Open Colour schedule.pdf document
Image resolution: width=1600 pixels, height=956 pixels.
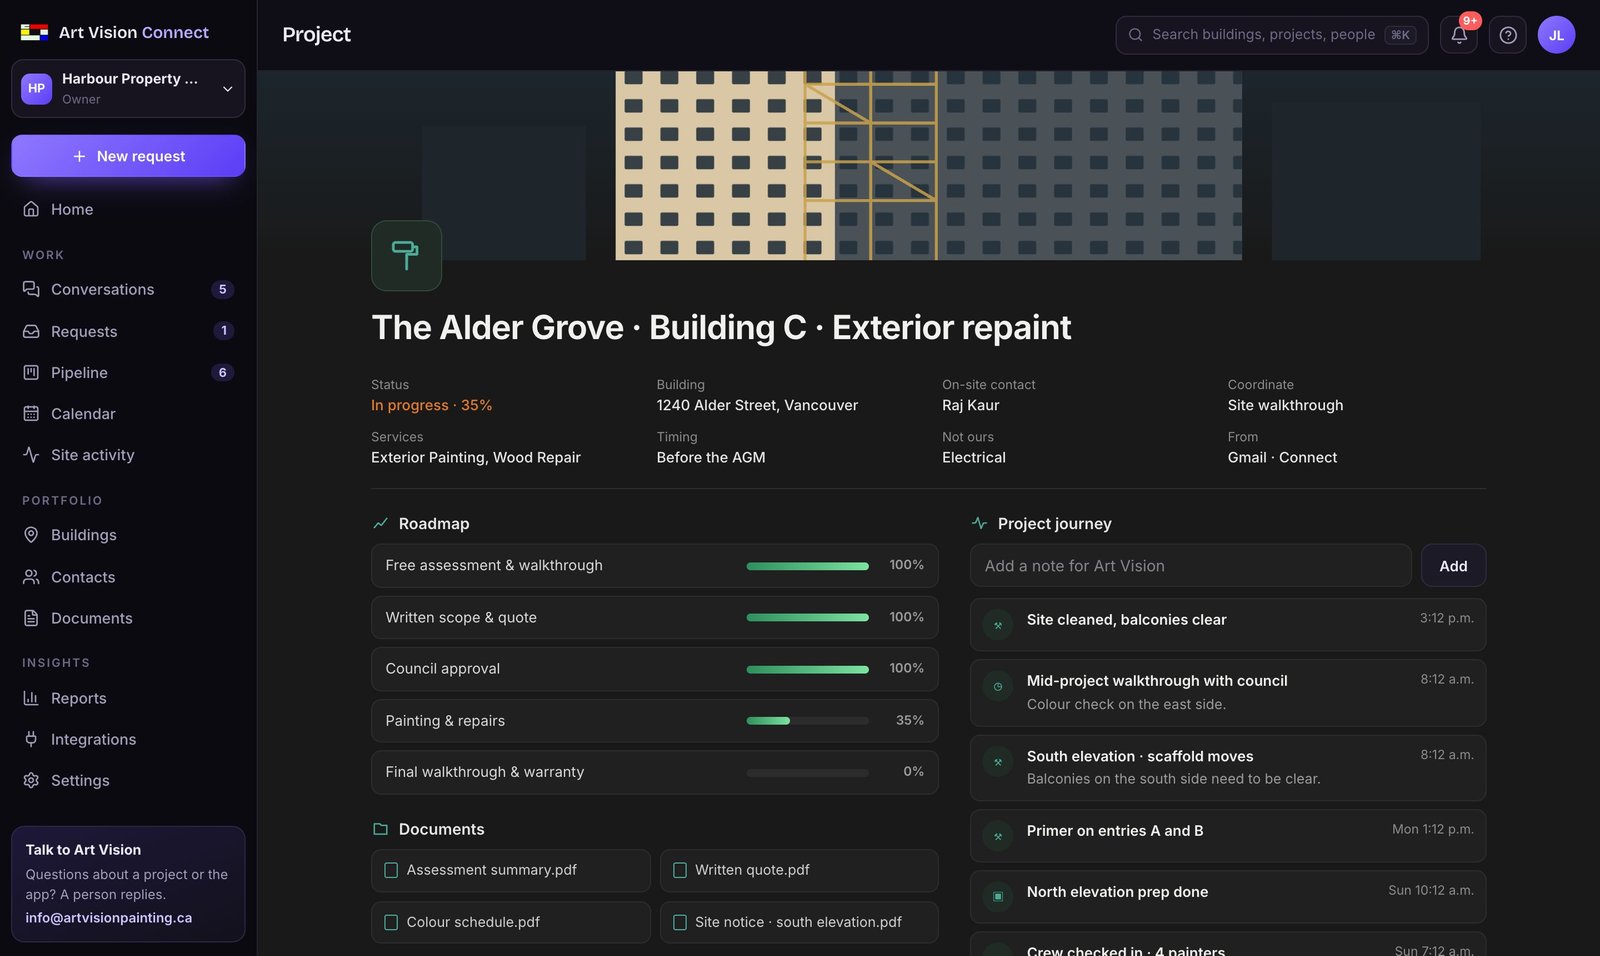(511, 922)
